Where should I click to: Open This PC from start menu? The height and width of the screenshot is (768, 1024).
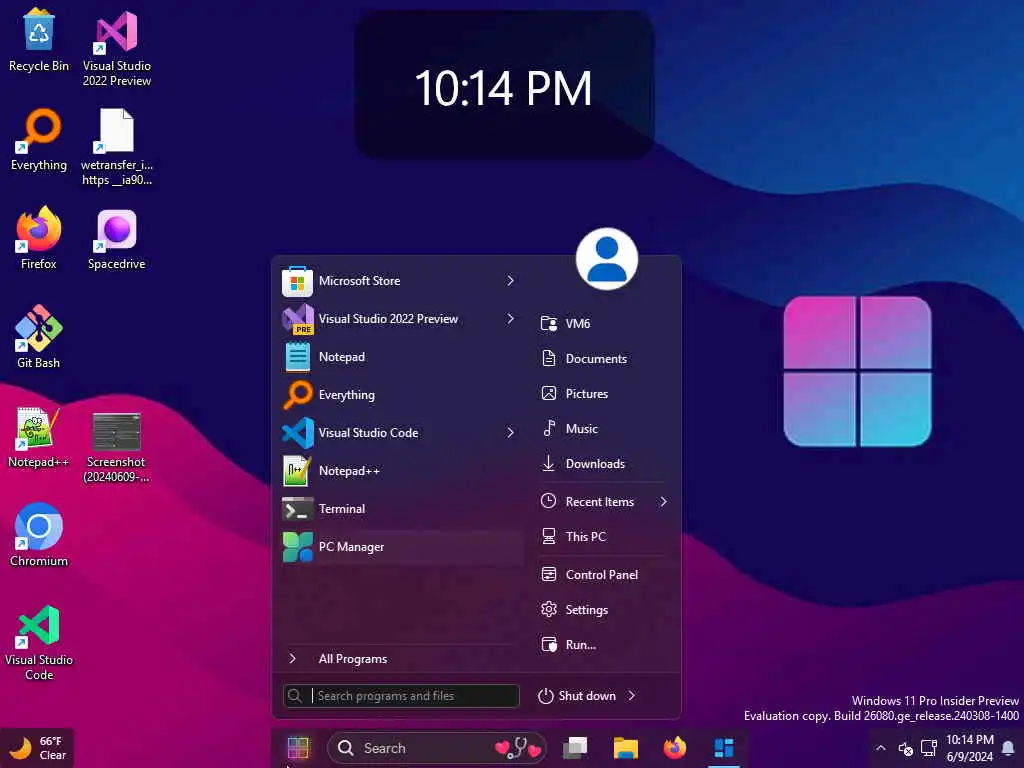(x=603, y=537)
